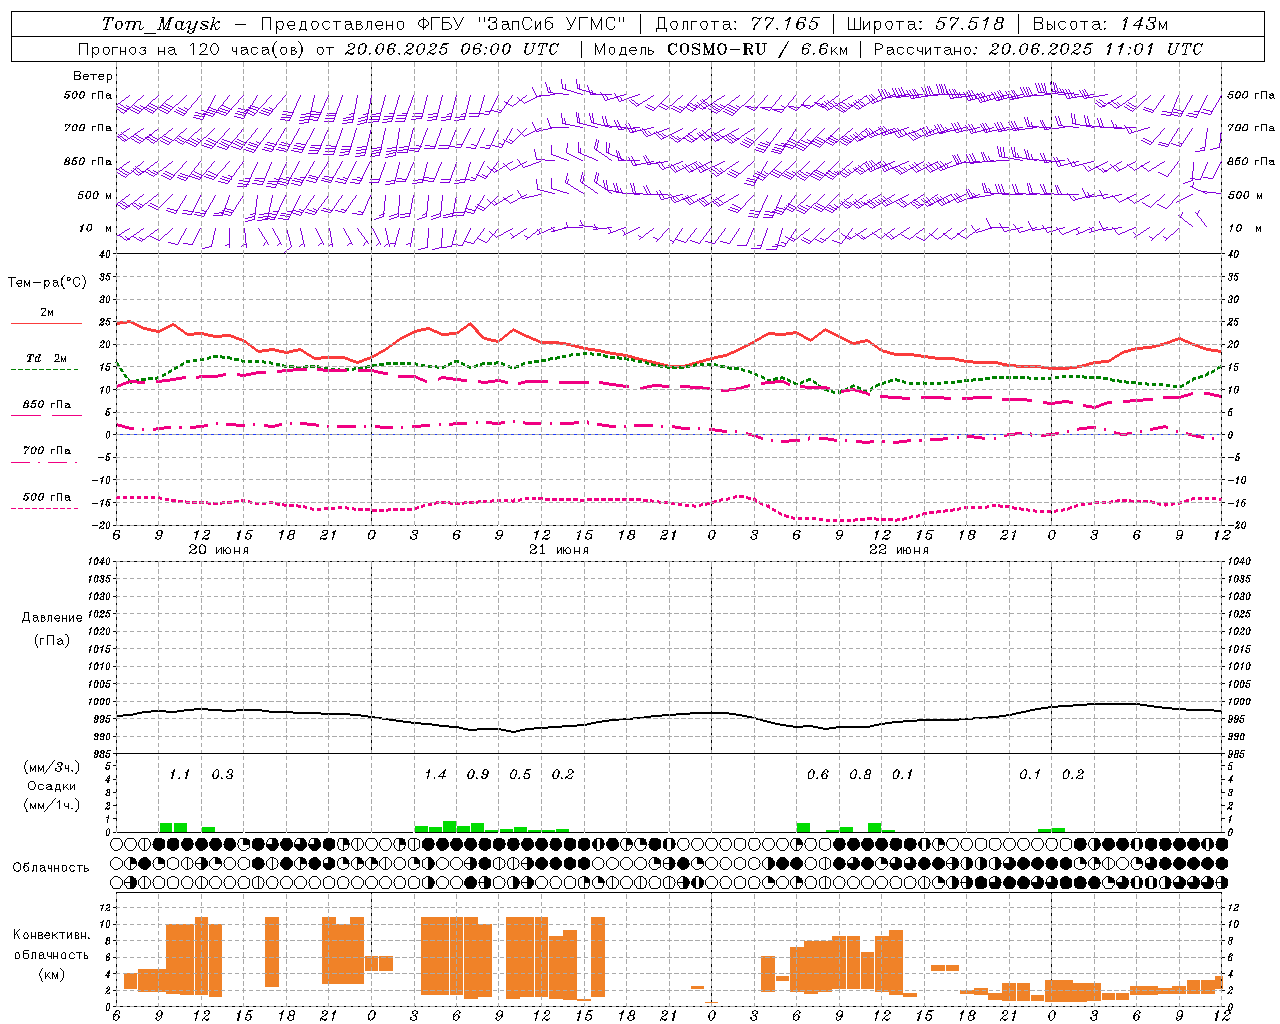Screen dimensions: 1280x1024
Task: Select the 0.5 precipitation total
Action: 520,774
